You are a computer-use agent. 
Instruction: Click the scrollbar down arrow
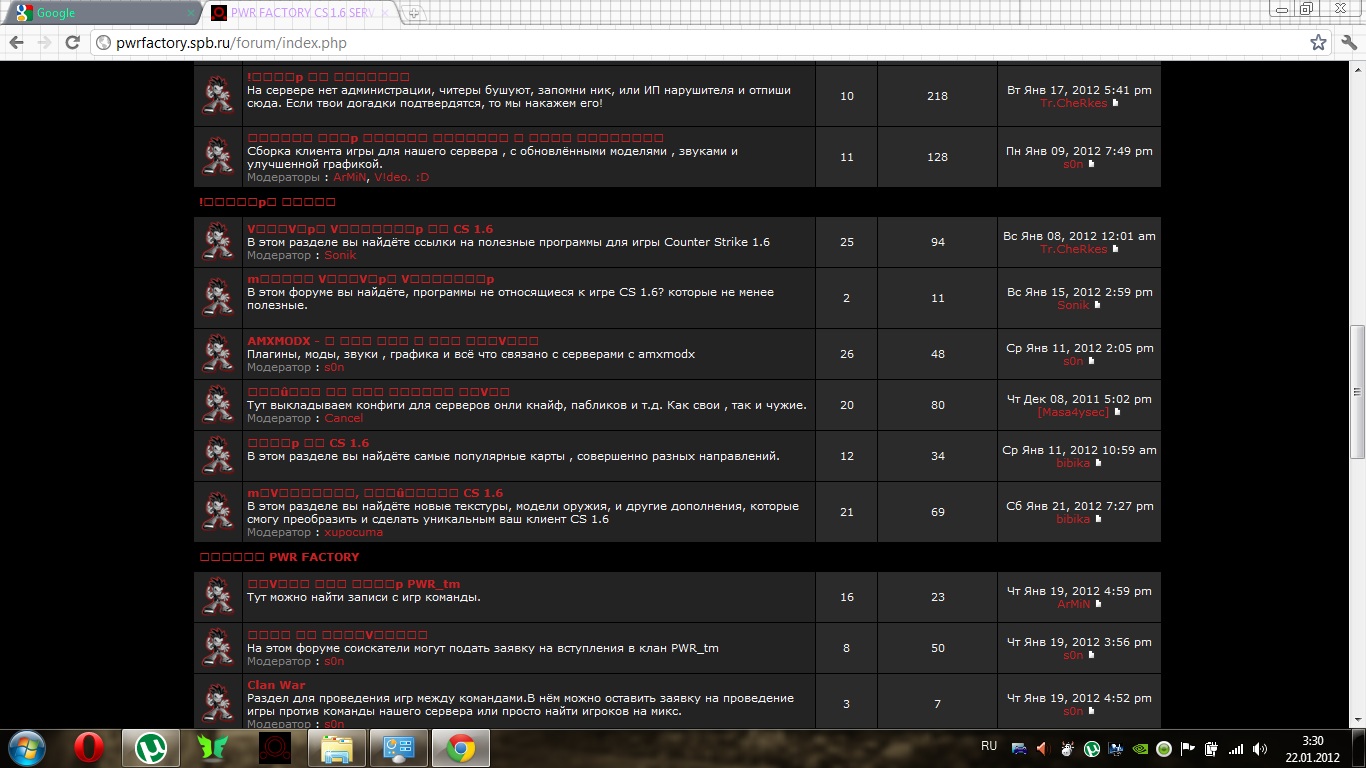(1357, 720)
